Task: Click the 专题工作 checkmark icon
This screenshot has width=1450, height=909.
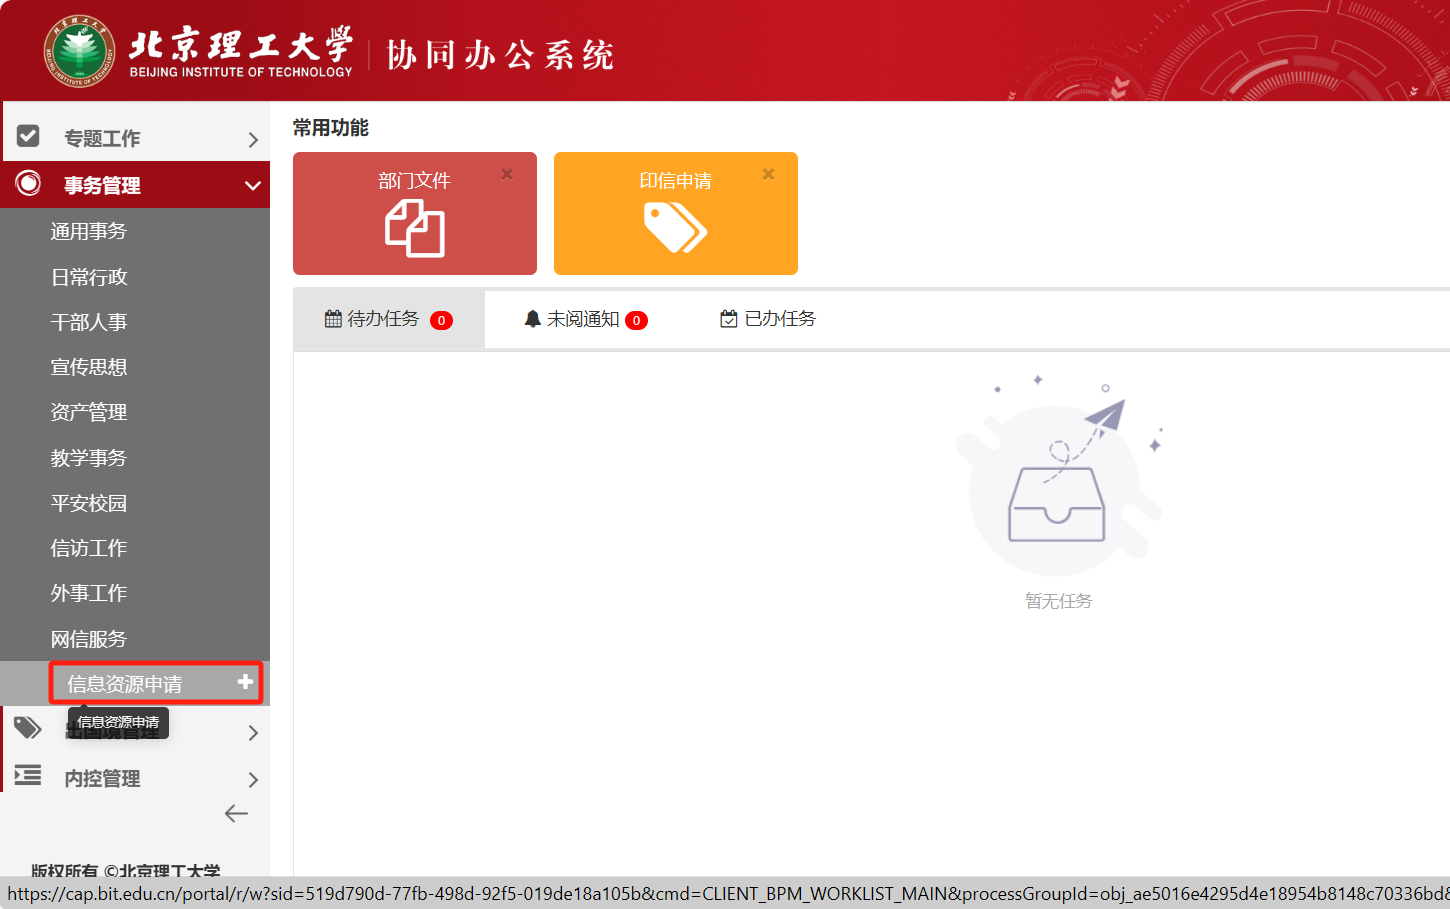Action: click(x=28, y=136)
